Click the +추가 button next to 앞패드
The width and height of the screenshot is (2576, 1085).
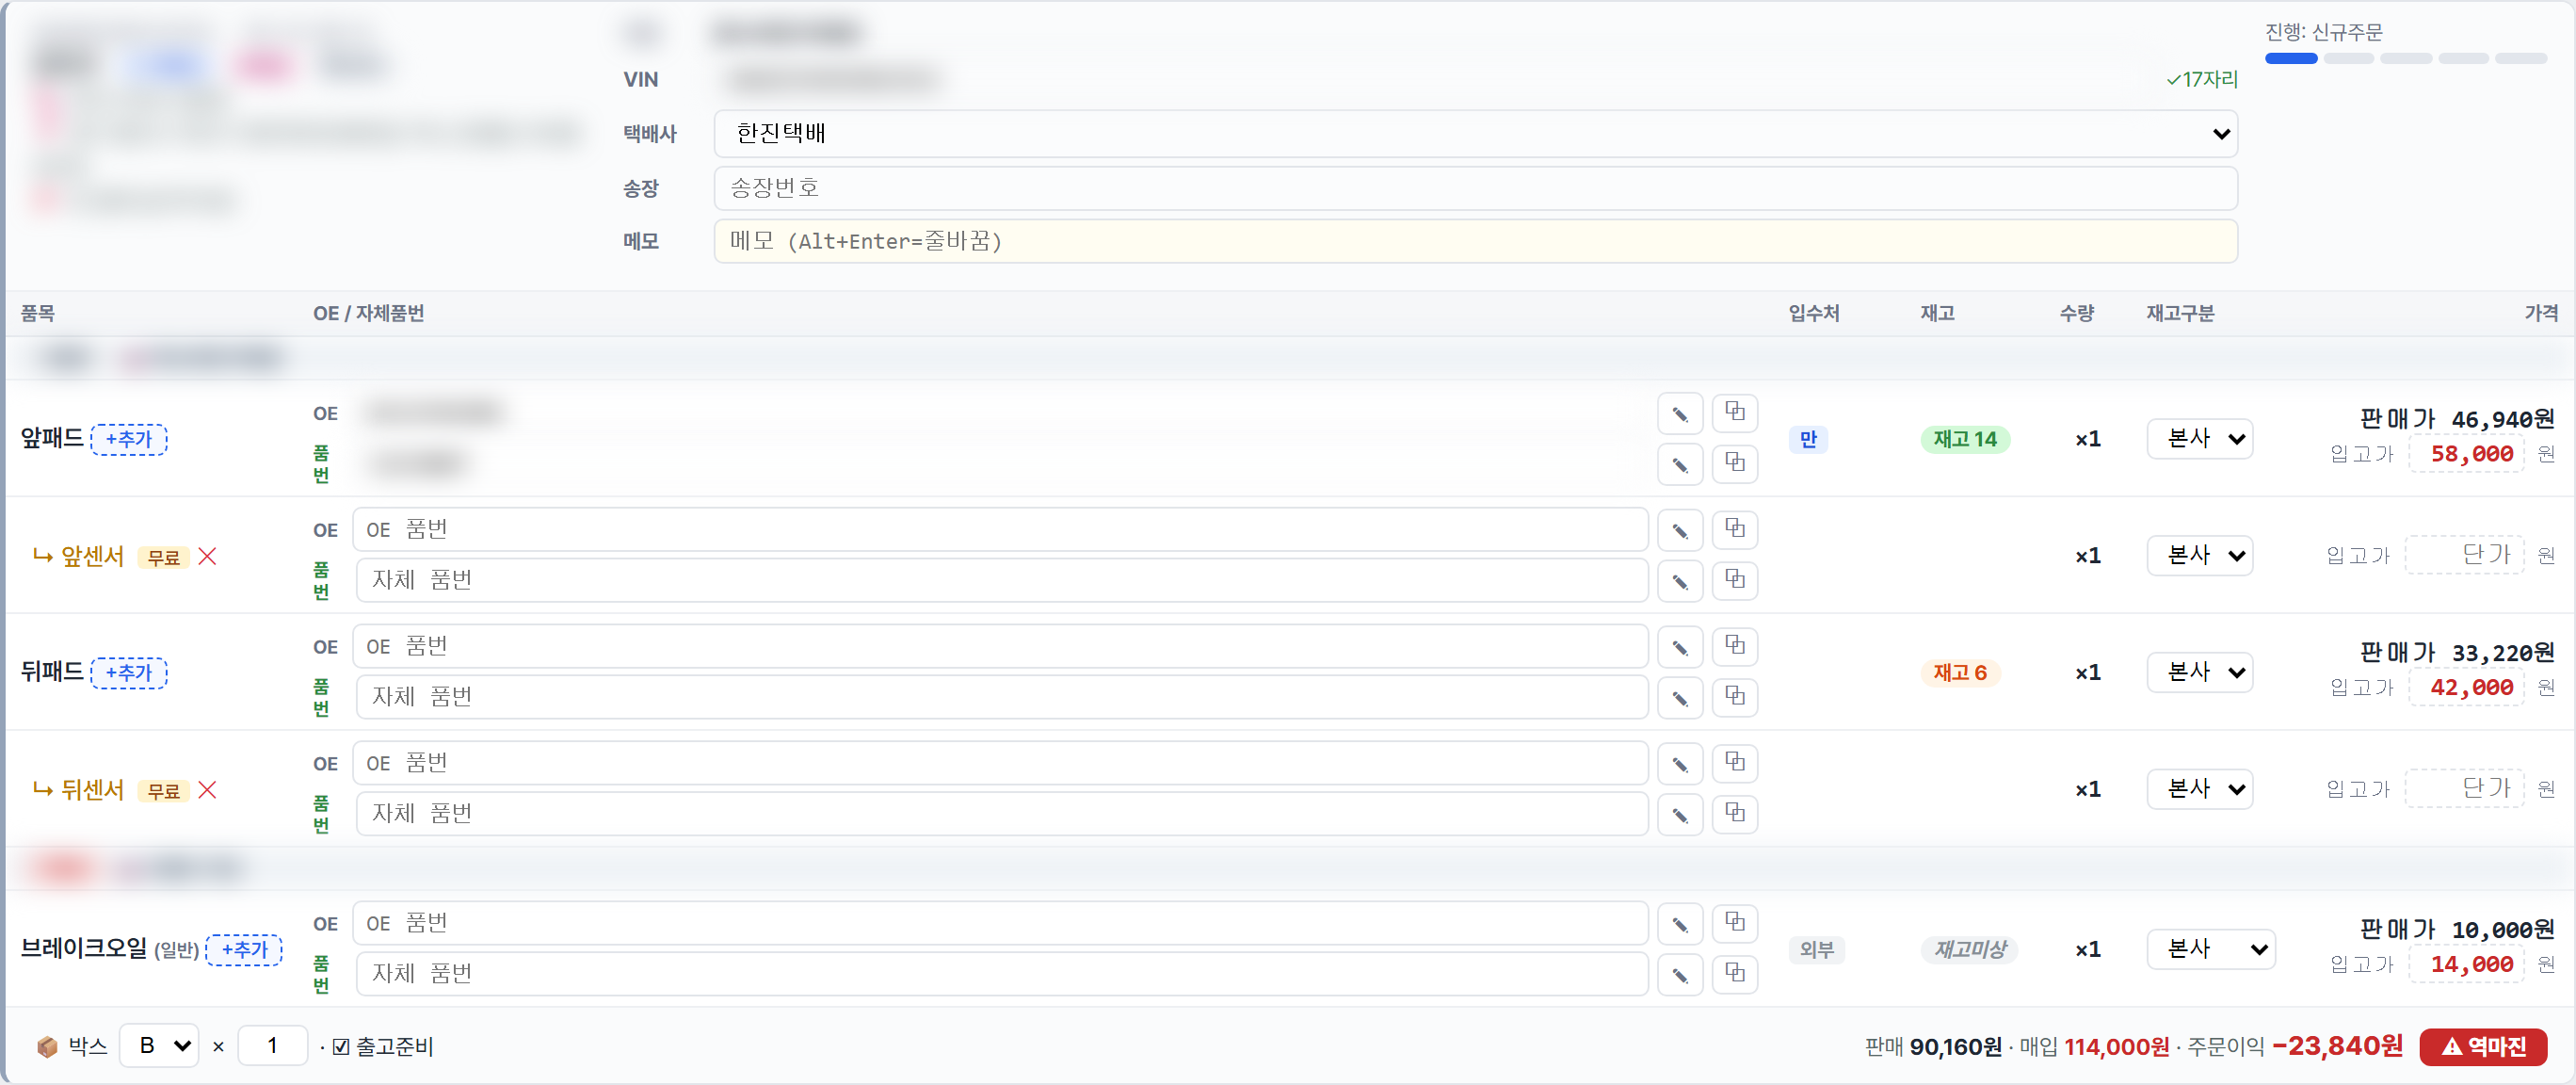tap(129, 439)
